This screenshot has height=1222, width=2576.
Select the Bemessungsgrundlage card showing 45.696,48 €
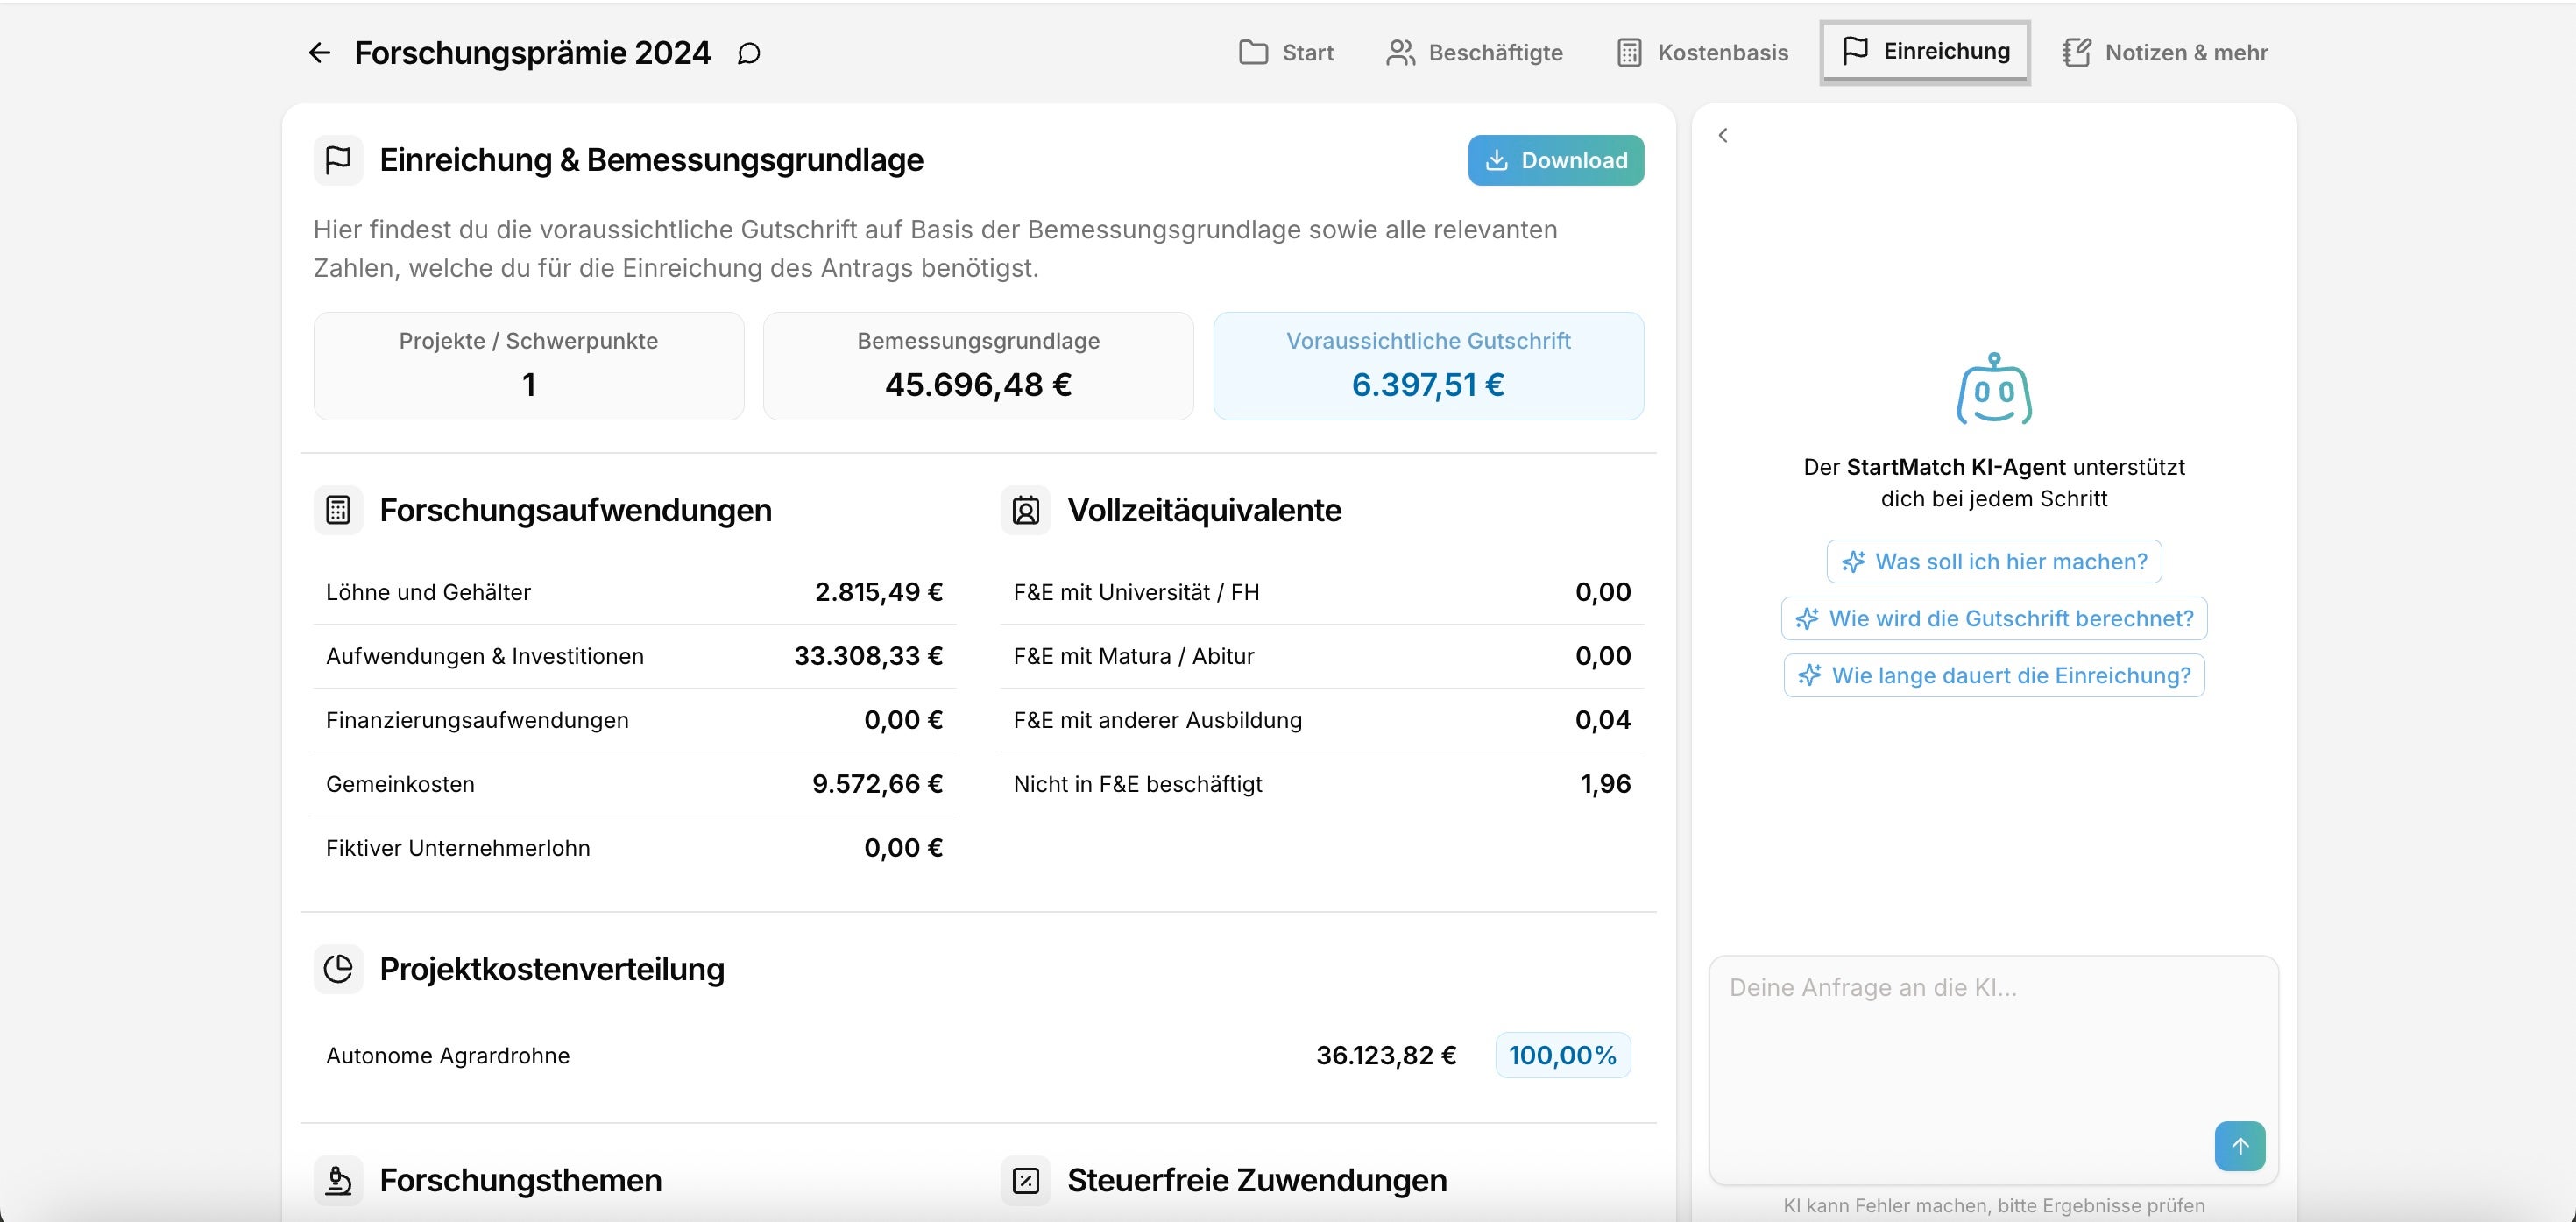coord(978,366)
